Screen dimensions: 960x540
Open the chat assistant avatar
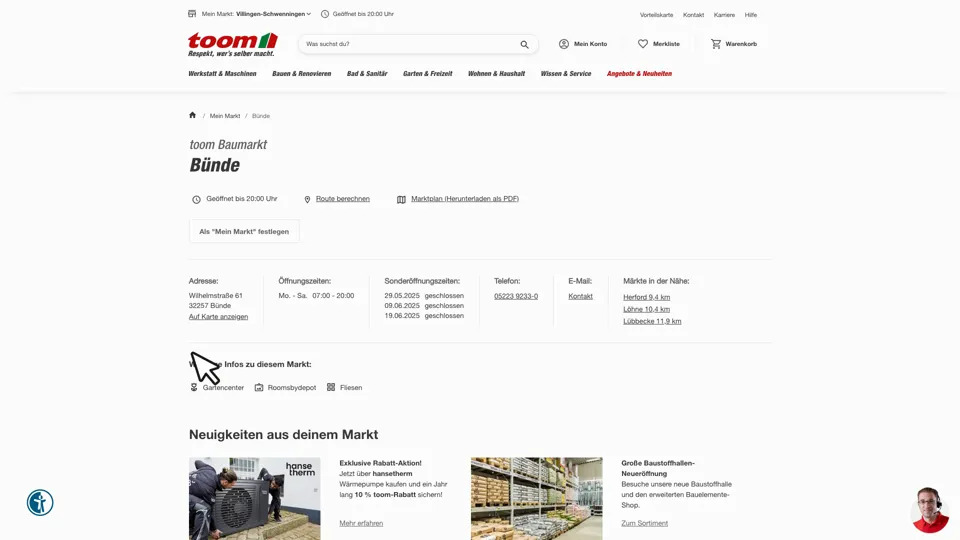(930, 510)
